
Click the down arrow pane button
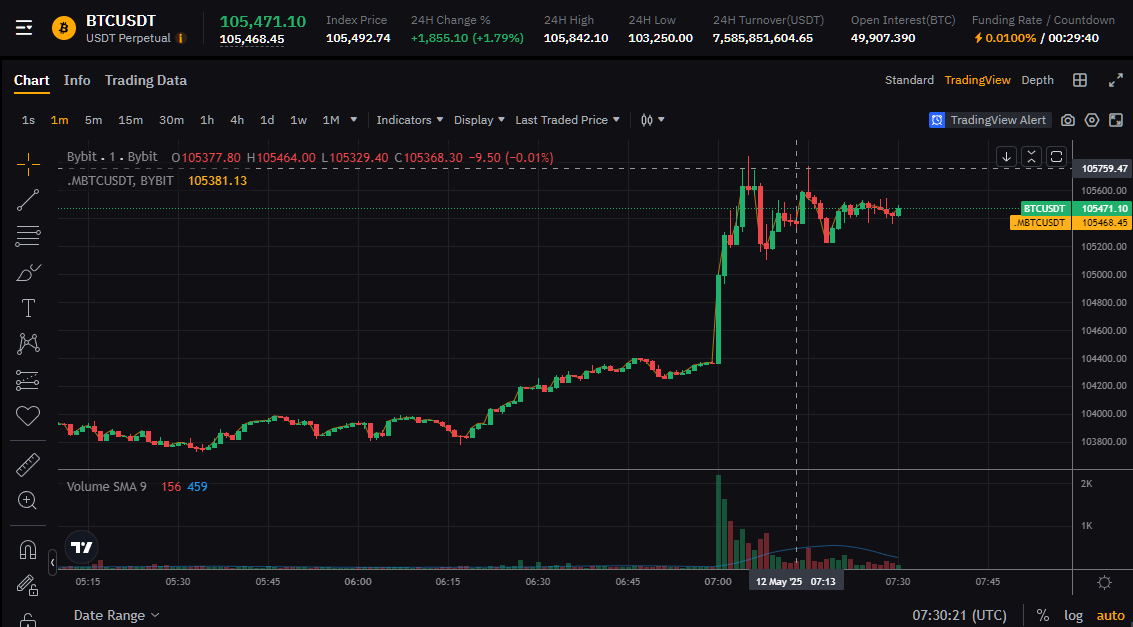tap(1006, 156)
